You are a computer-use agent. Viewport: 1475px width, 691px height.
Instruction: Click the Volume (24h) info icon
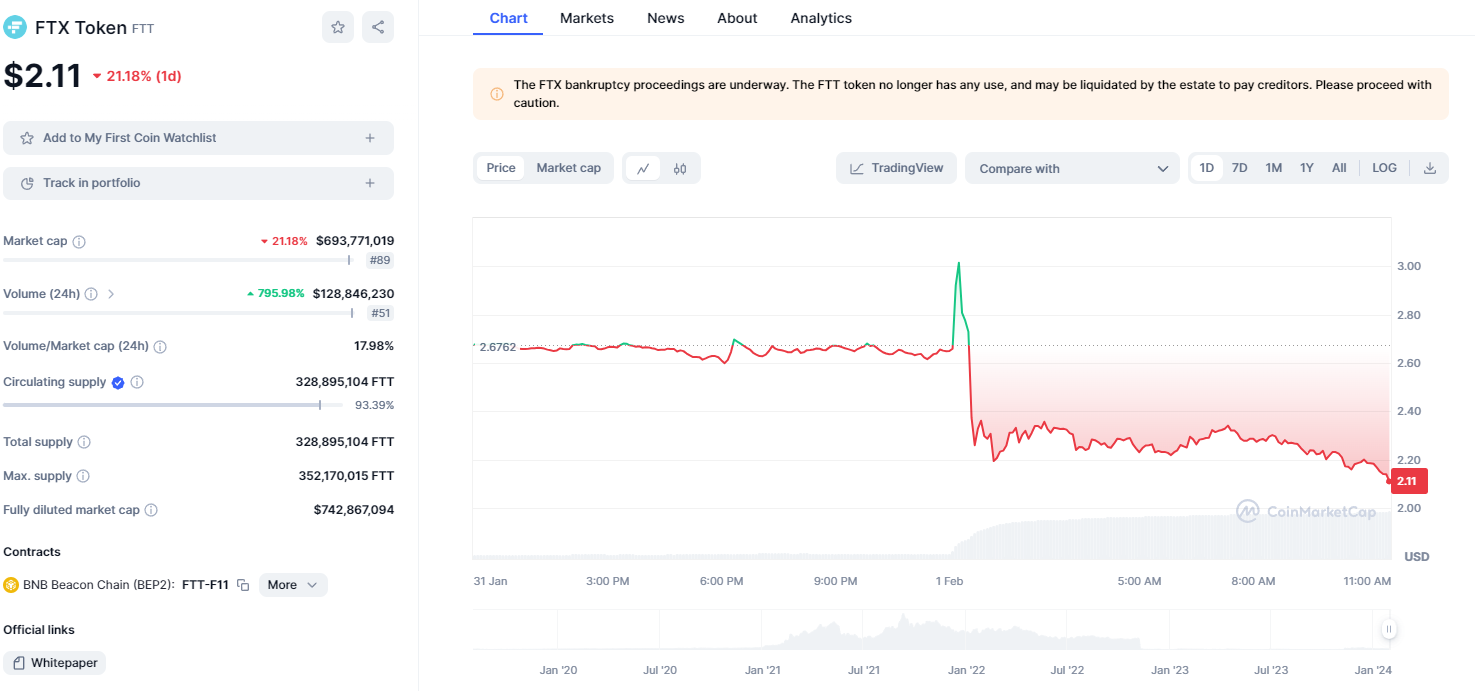91,294
